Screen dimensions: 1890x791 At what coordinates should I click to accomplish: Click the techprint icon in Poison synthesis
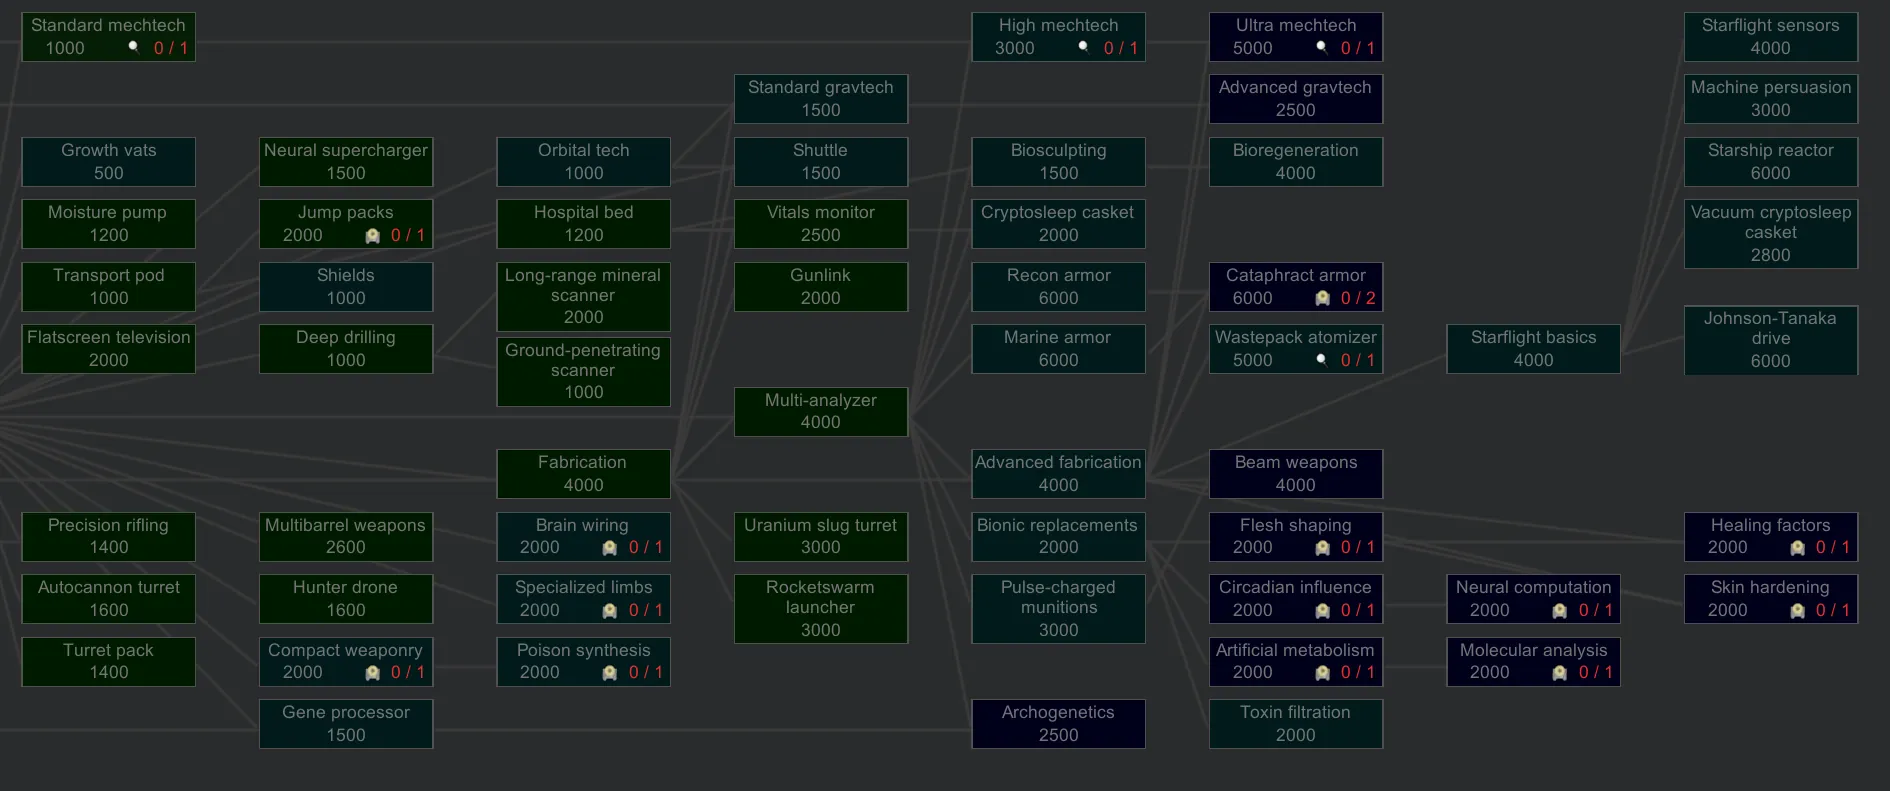(x=609, y=673)
